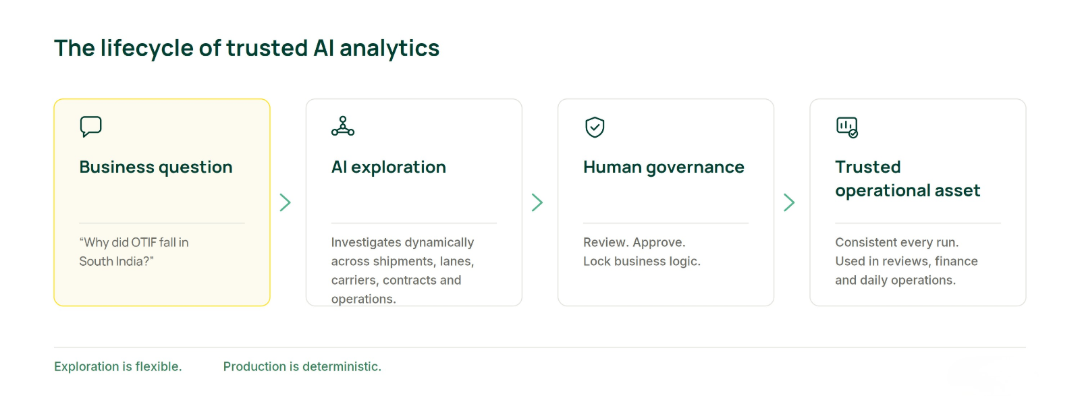Click the chevron arrow between AI exploration and Human governance
This screenshot has height=396, width=1080.
tap(537, 202)
